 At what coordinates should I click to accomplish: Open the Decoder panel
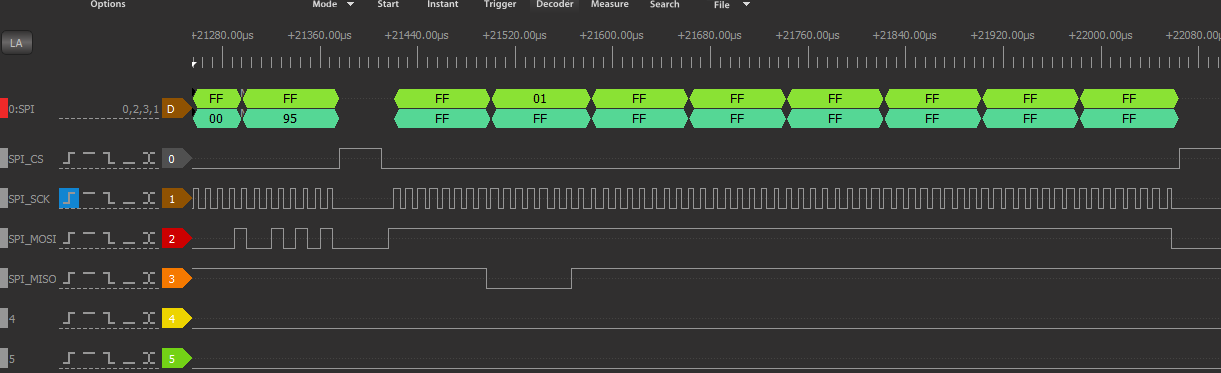[554, 5]
